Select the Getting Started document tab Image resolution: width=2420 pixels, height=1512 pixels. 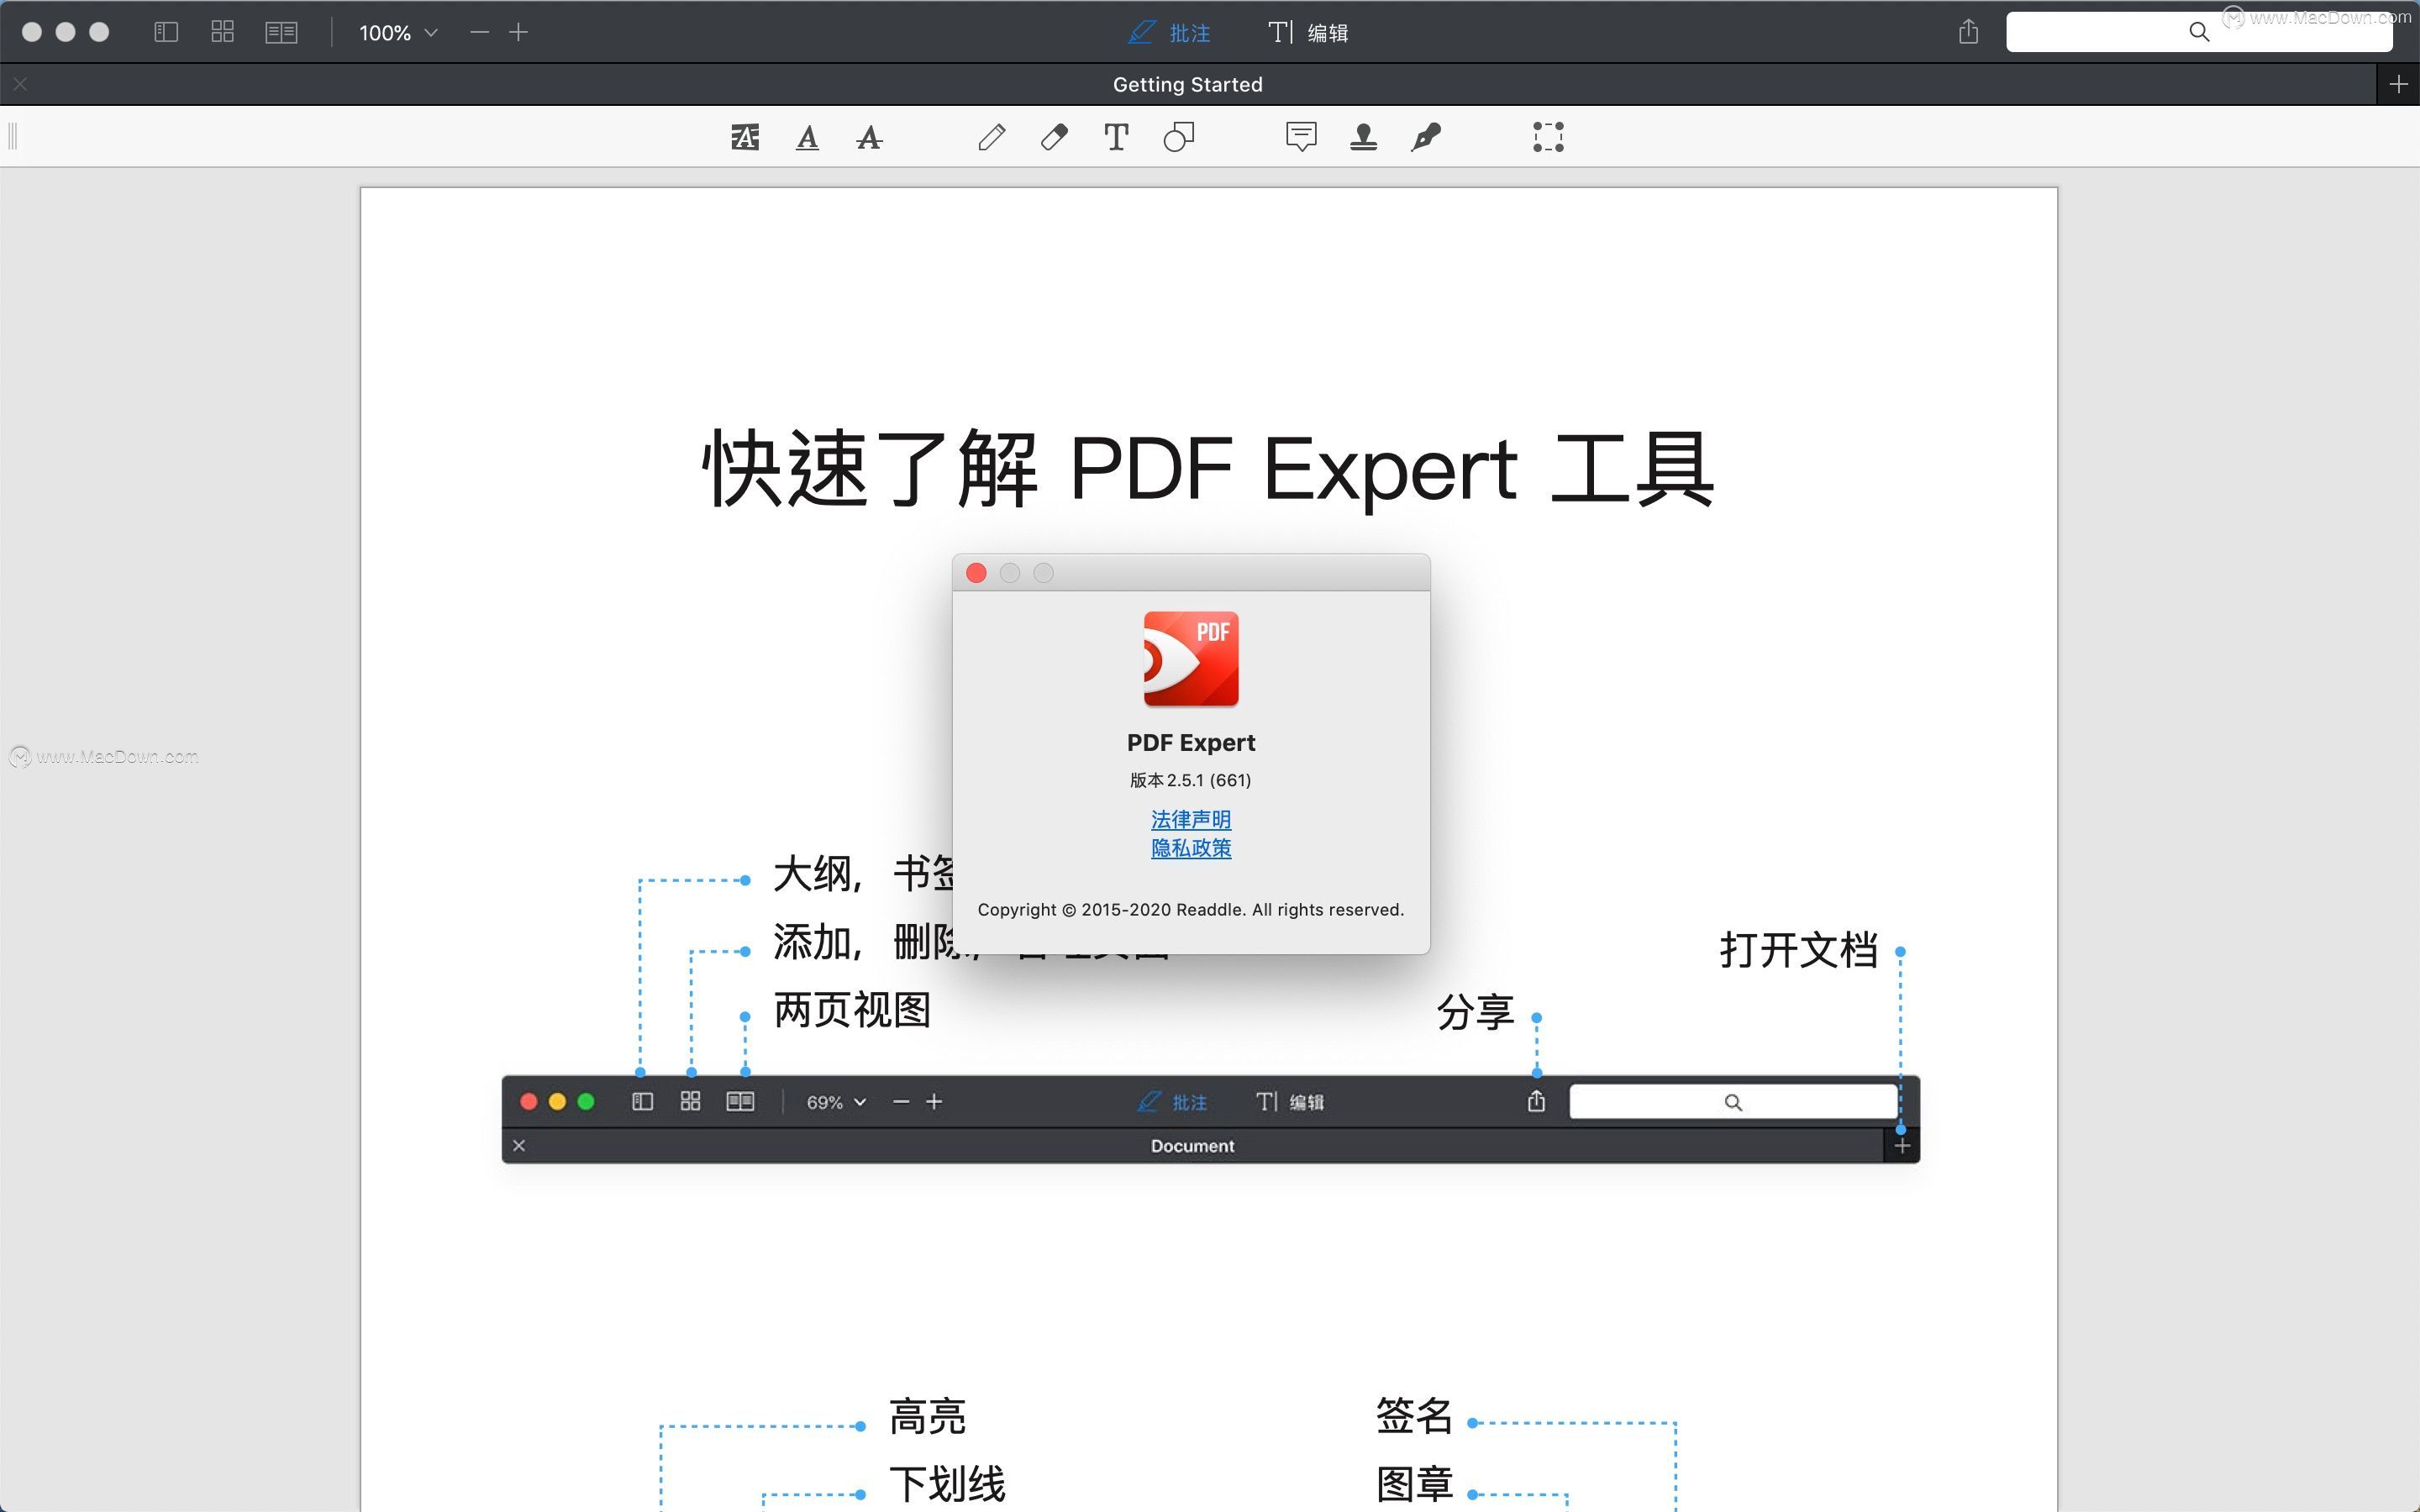[x=1187, y=84]
